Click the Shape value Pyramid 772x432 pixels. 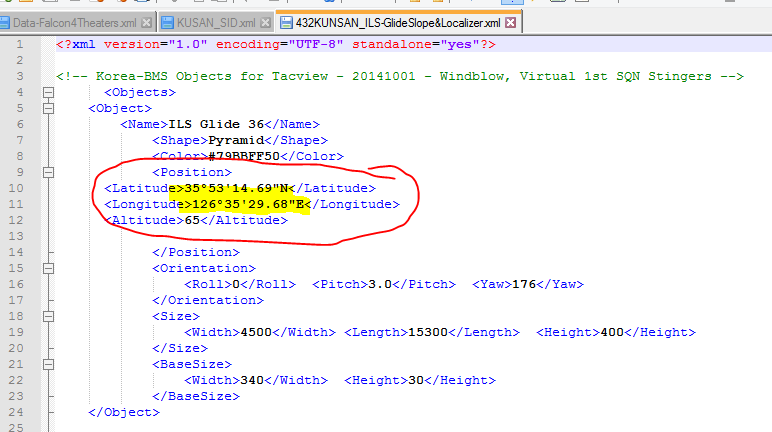[x=236, y=140]
